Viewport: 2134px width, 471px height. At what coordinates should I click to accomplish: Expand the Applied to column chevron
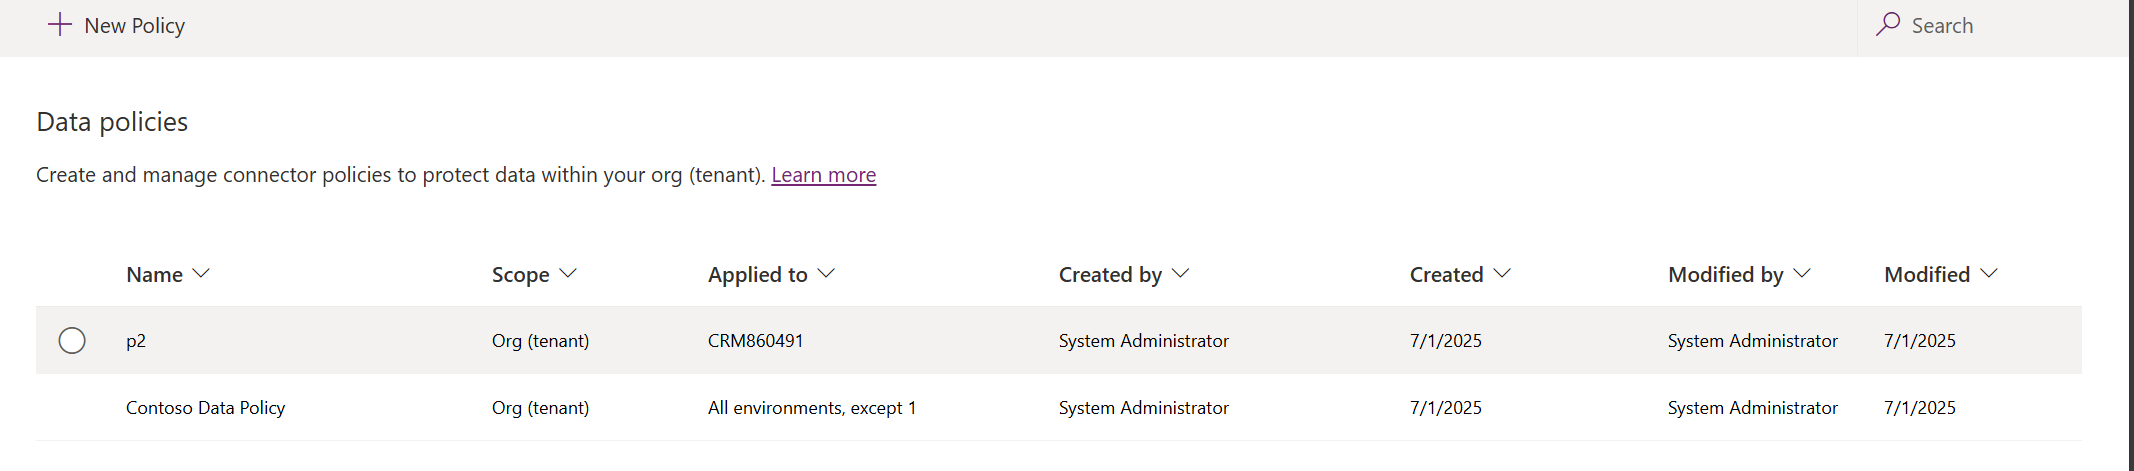(x=826, y=274)
